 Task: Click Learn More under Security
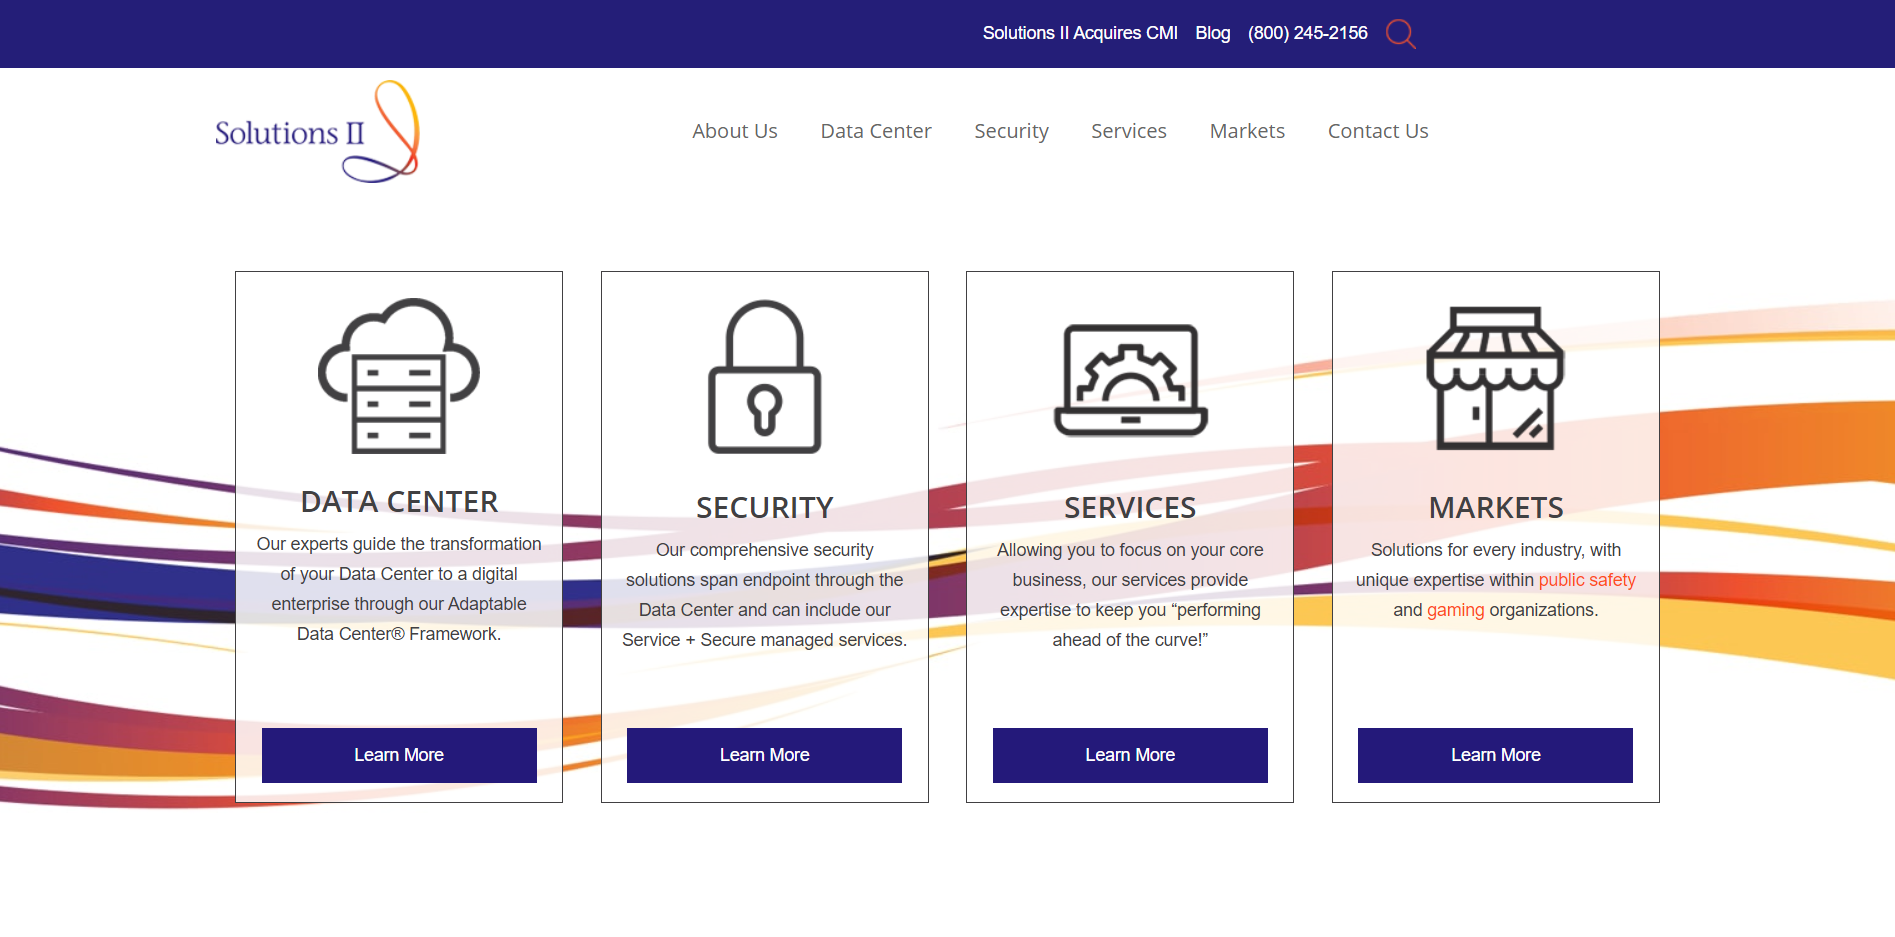(x=765, y=755)
